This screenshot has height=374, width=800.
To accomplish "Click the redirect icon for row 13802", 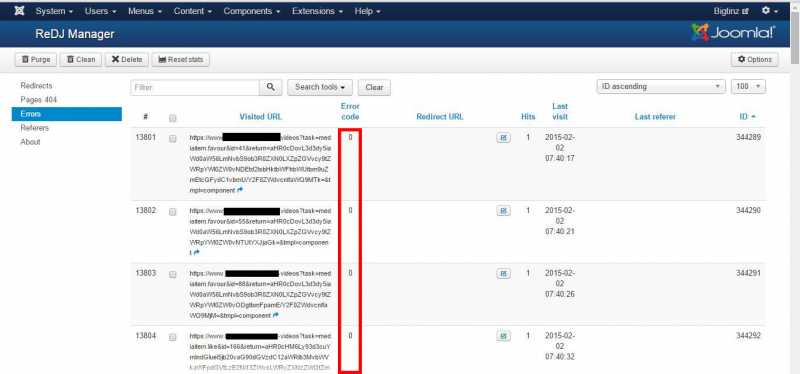I will pos(503,211).
